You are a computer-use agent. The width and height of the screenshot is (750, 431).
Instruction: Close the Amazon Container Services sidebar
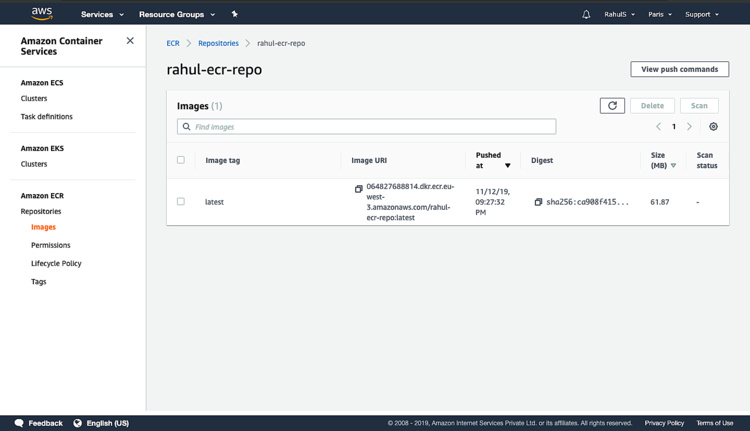130,41
